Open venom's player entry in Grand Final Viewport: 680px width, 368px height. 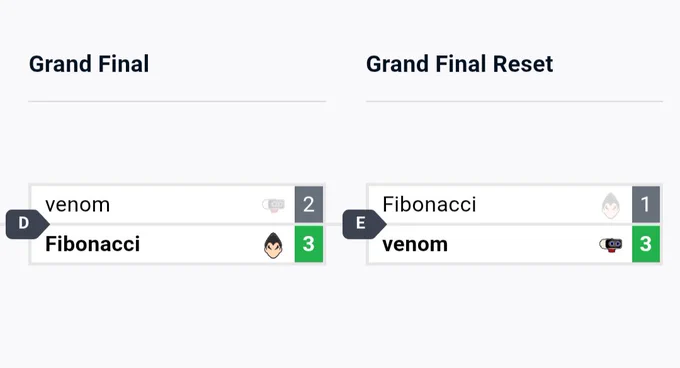coord(78,205)
